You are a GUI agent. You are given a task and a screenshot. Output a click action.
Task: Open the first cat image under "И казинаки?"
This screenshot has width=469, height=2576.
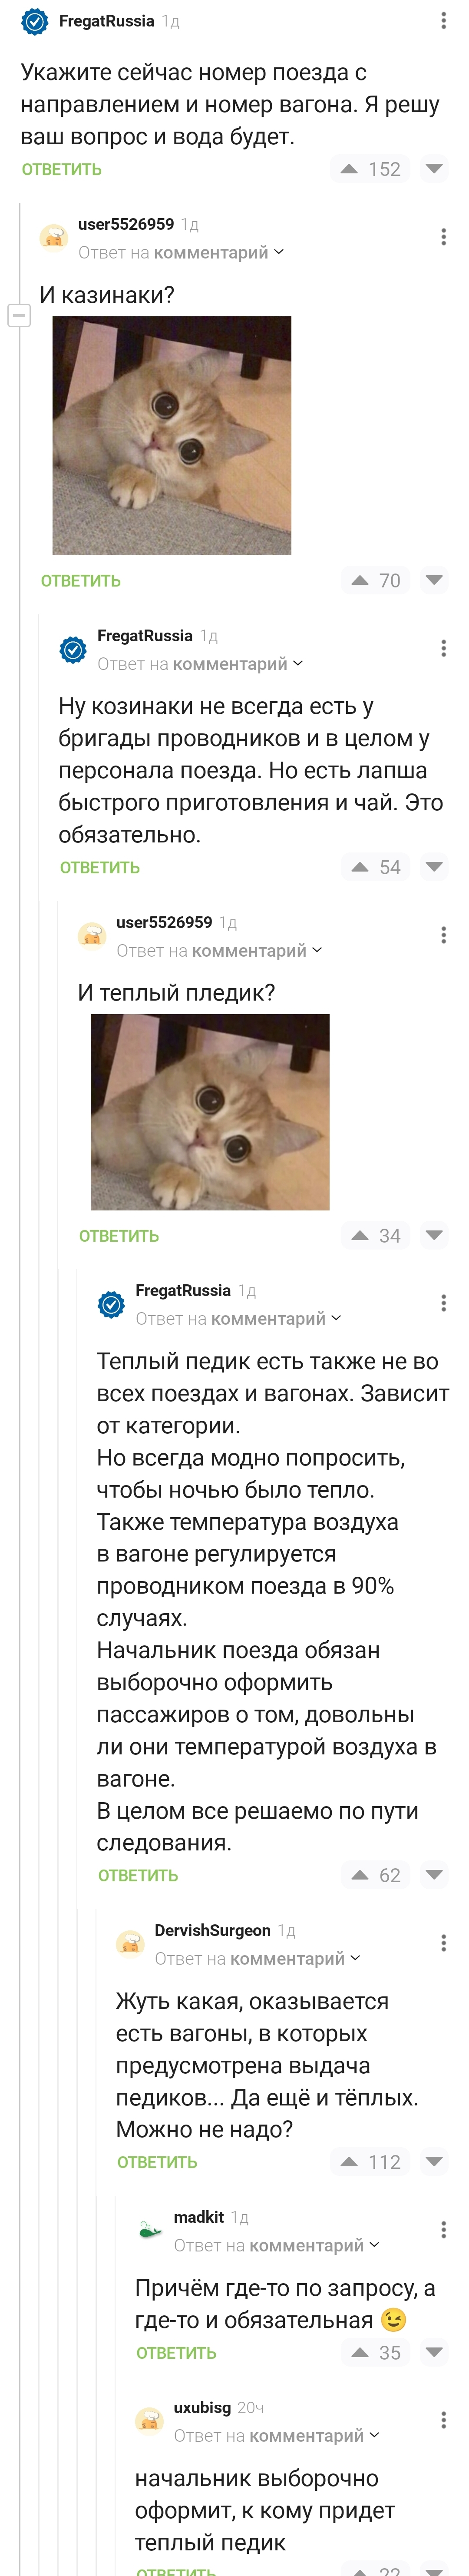point(172,436)
